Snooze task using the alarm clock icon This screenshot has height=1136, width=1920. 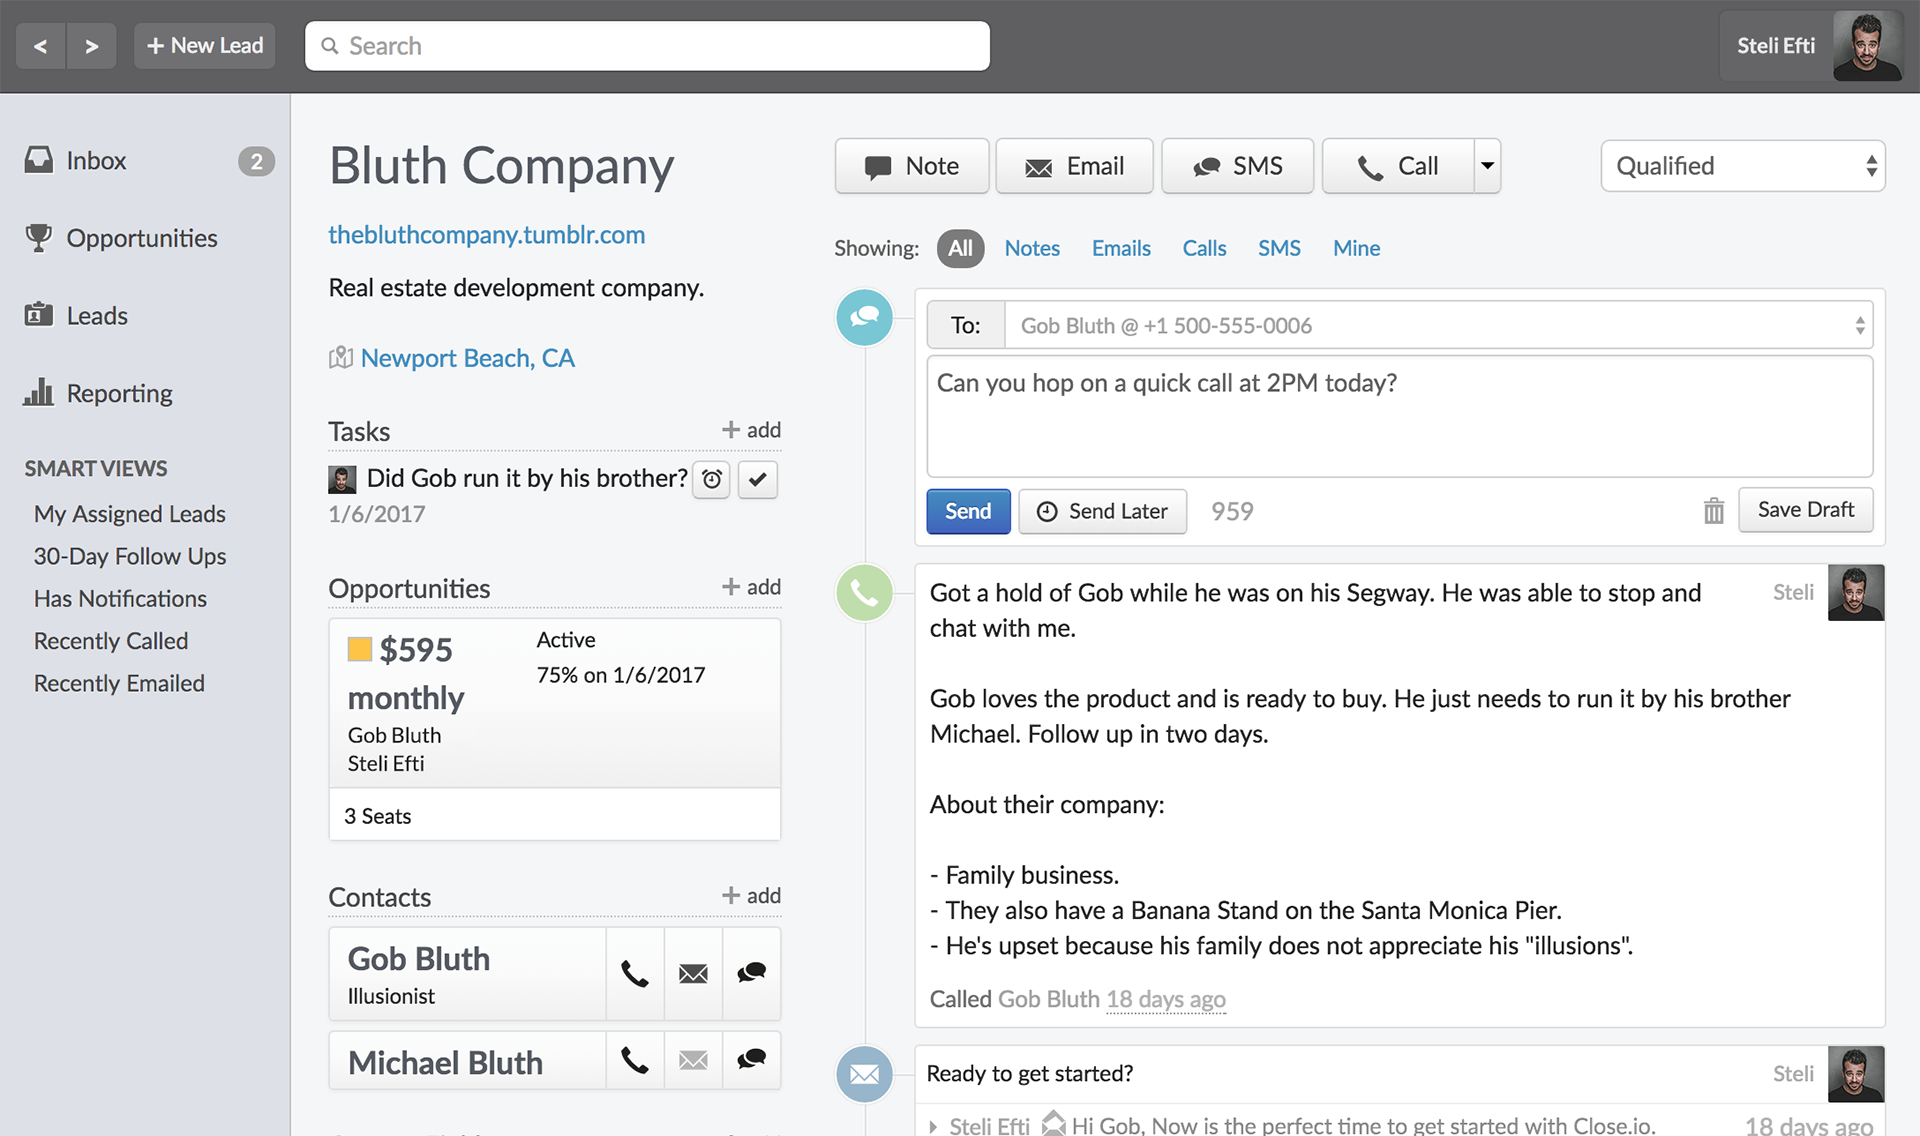click(711, 479)
